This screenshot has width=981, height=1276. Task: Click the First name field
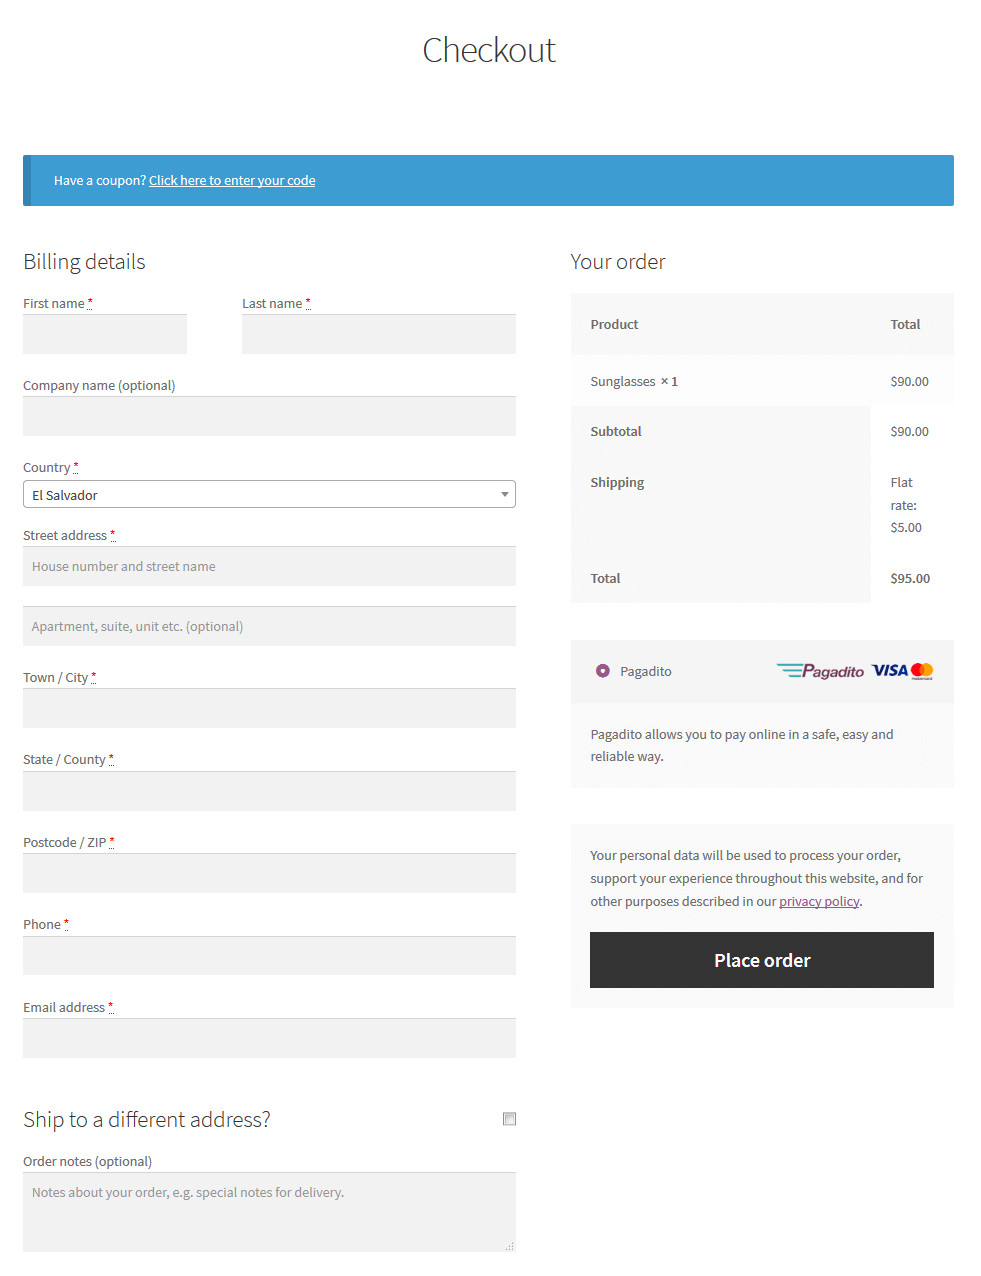[105, 334]
